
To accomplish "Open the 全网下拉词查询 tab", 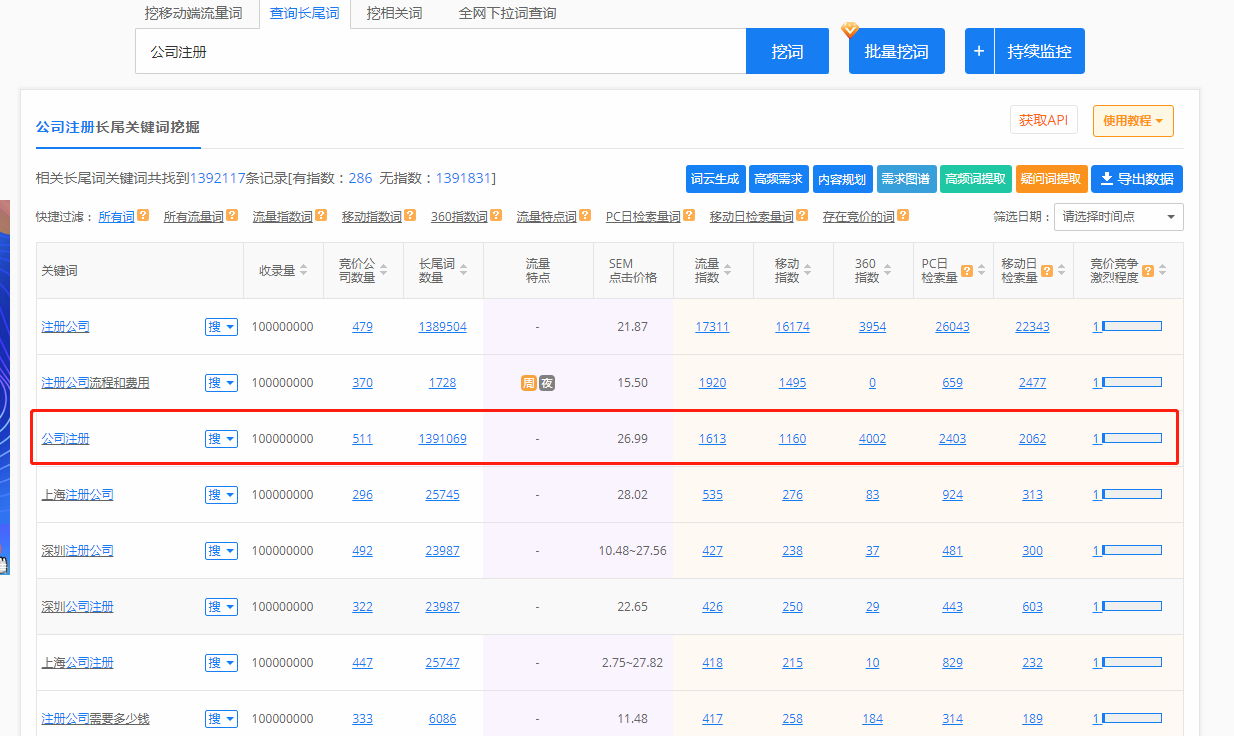I will (x=507, y=13).
